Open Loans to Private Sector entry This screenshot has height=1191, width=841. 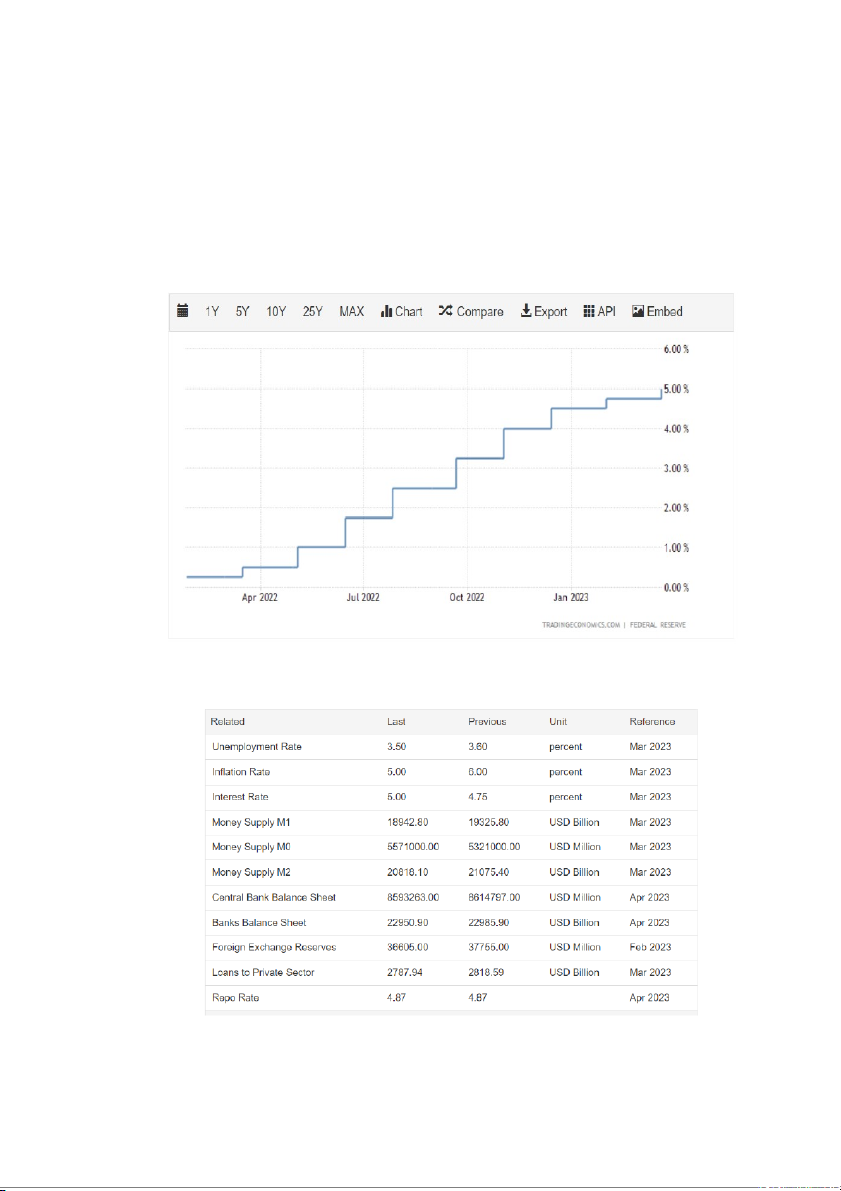click(264, 972)
